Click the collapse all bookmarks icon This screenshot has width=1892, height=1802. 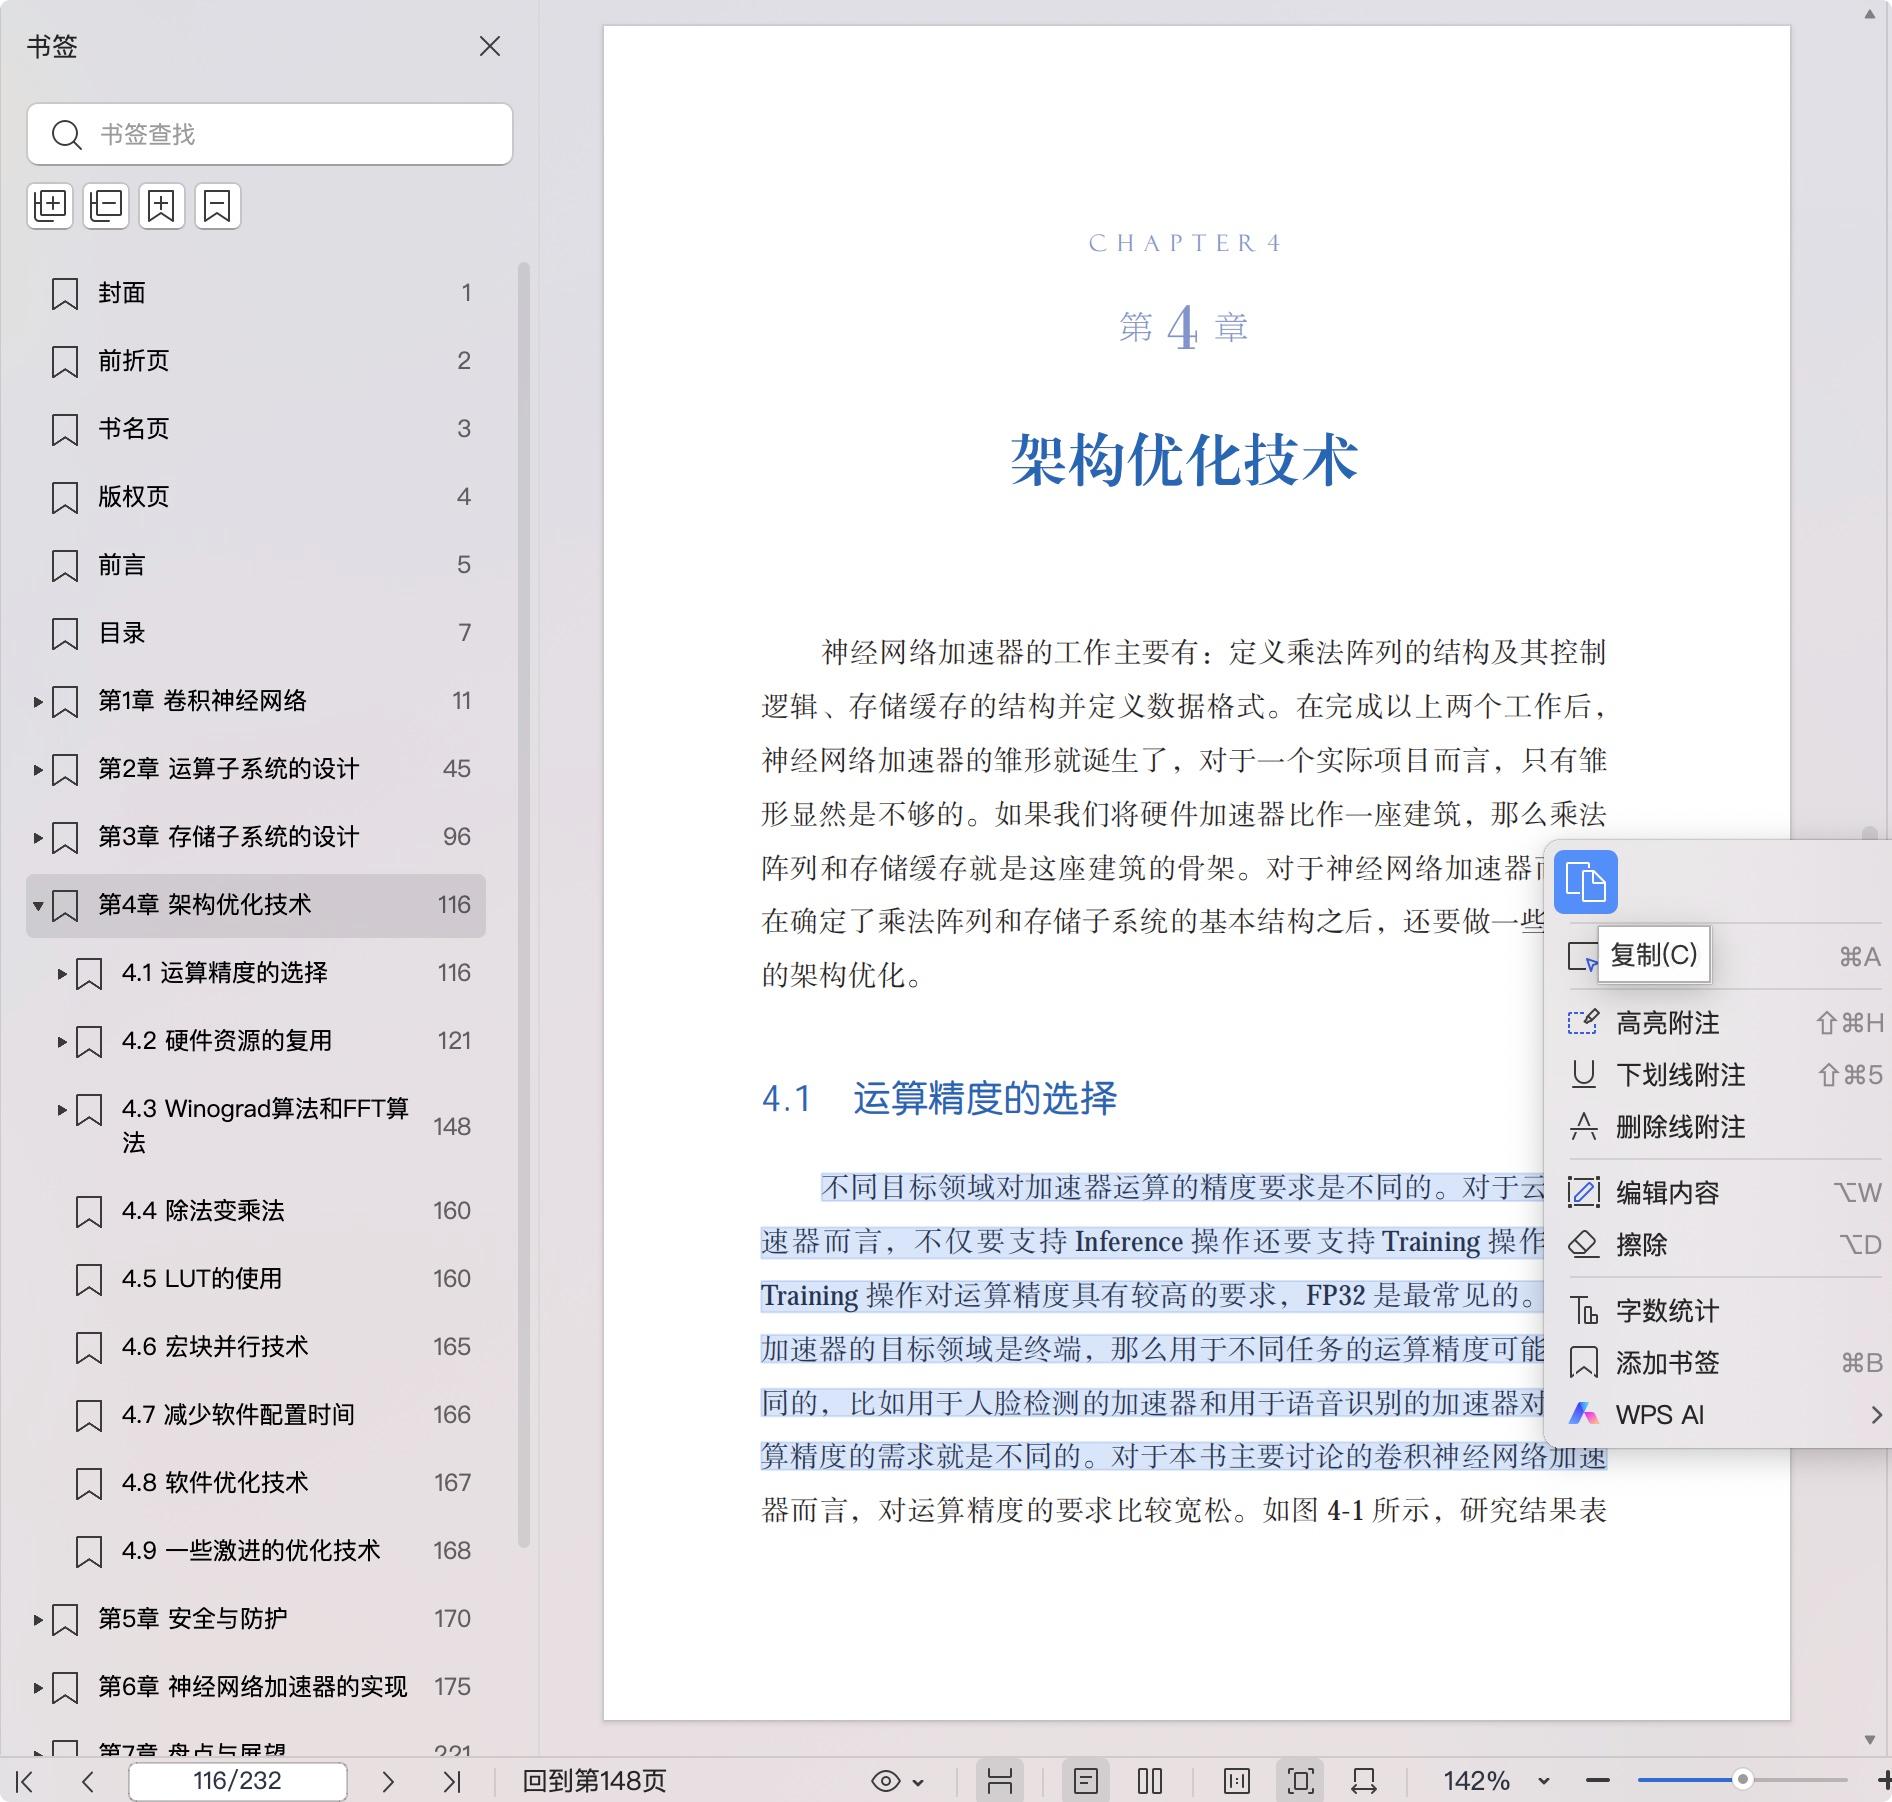coord(106,206)
